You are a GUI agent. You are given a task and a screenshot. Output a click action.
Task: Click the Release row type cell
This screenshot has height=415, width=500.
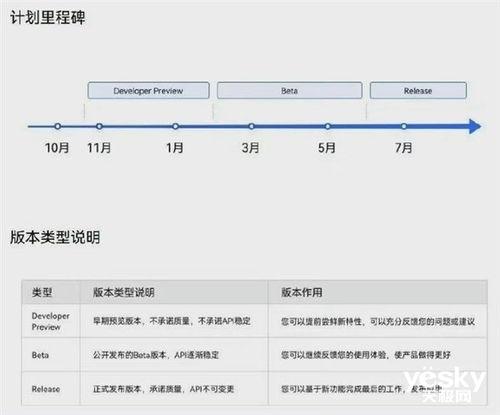tap(51, 389)
